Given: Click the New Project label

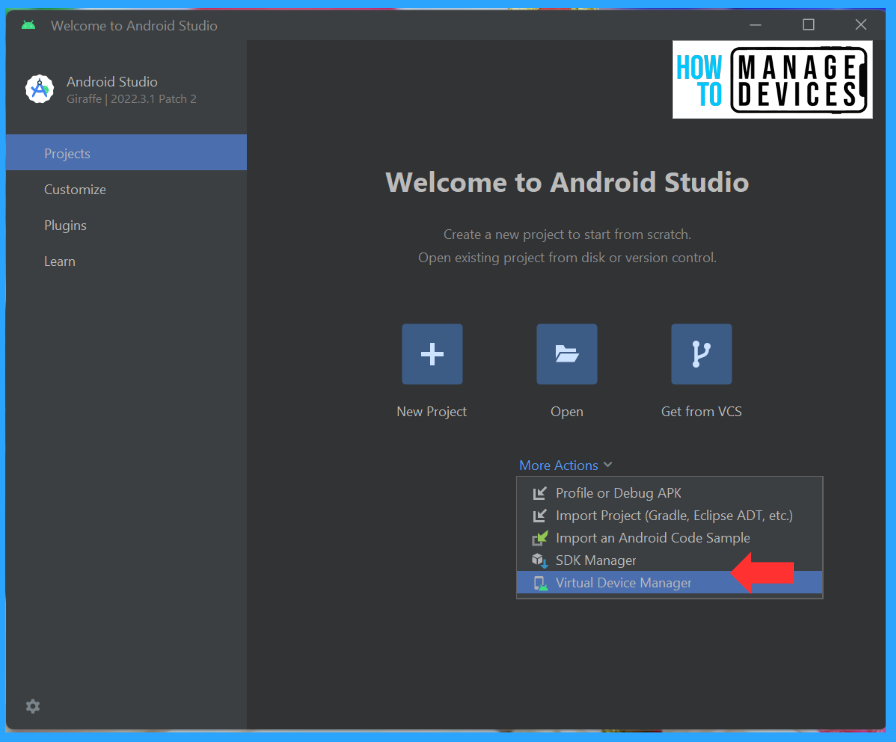Looking at the screenshot, I should pyautogui.click(x=431, y=412).
